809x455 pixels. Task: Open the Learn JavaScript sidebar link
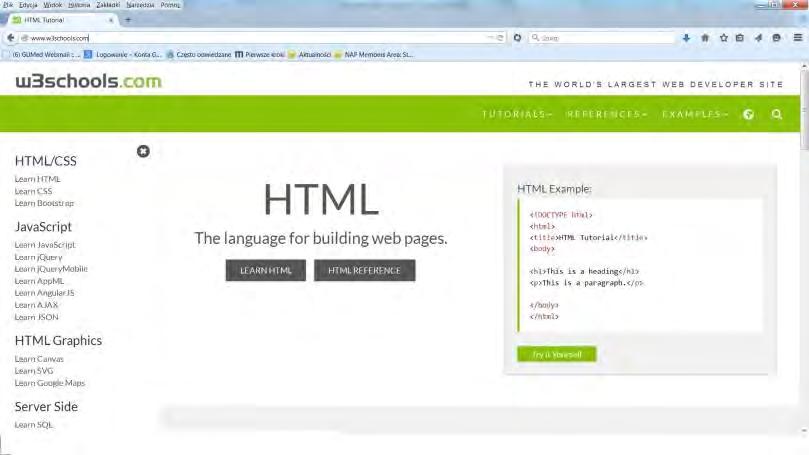coord(45,245)
